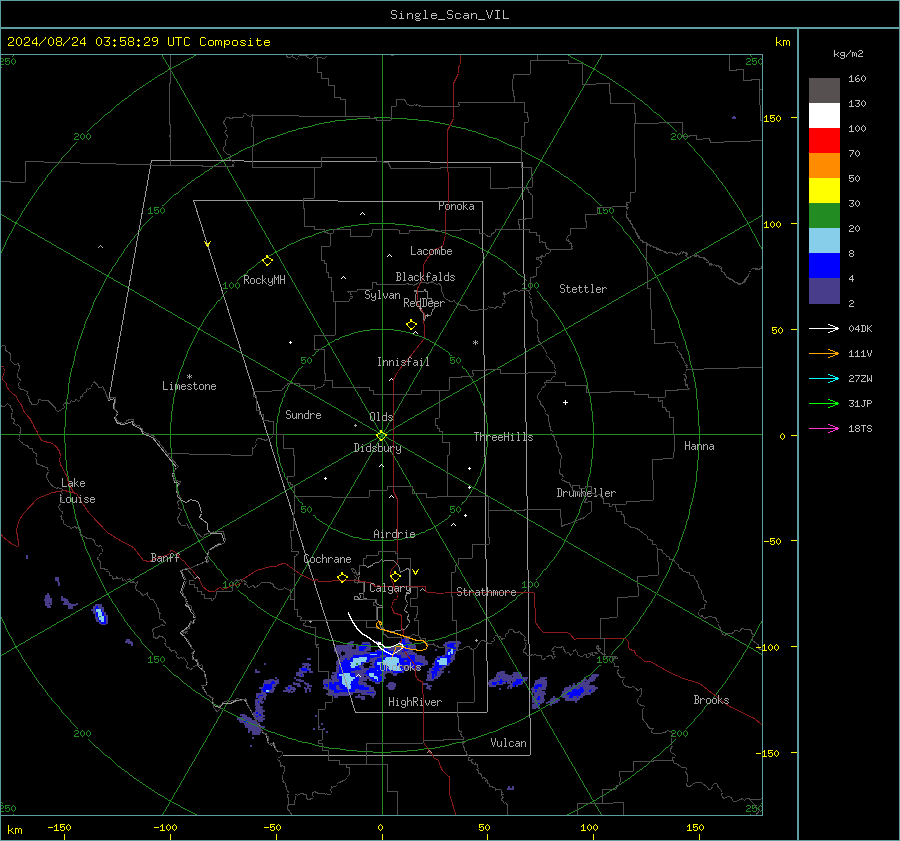Click the Didsbury map label

point(377,448)
